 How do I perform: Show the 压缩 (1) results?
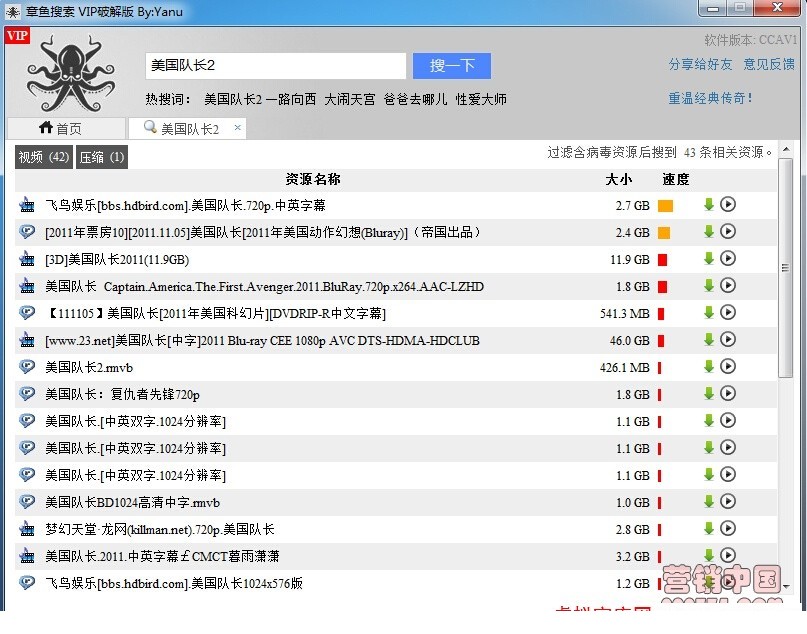coord(102,157)
